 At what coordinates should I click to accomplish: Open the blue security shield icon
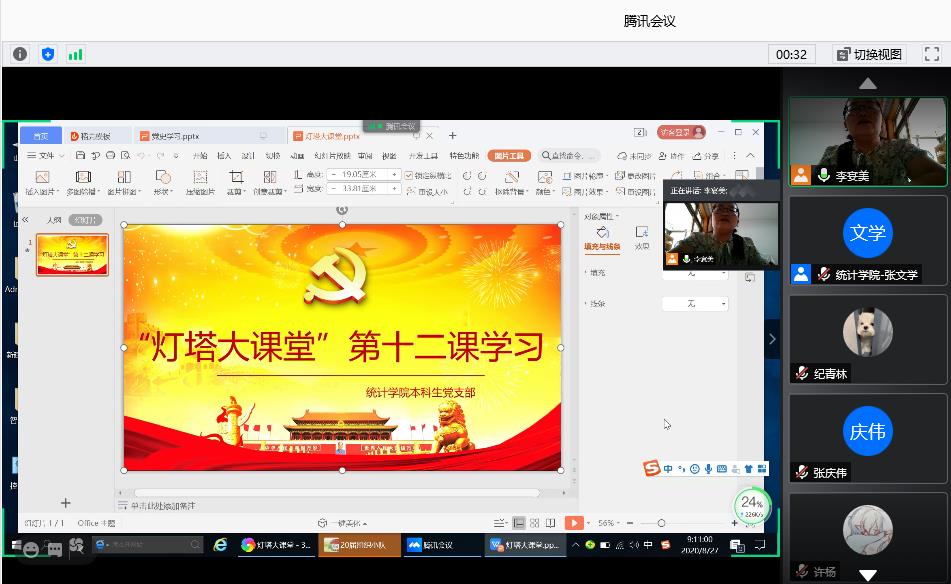48,55
